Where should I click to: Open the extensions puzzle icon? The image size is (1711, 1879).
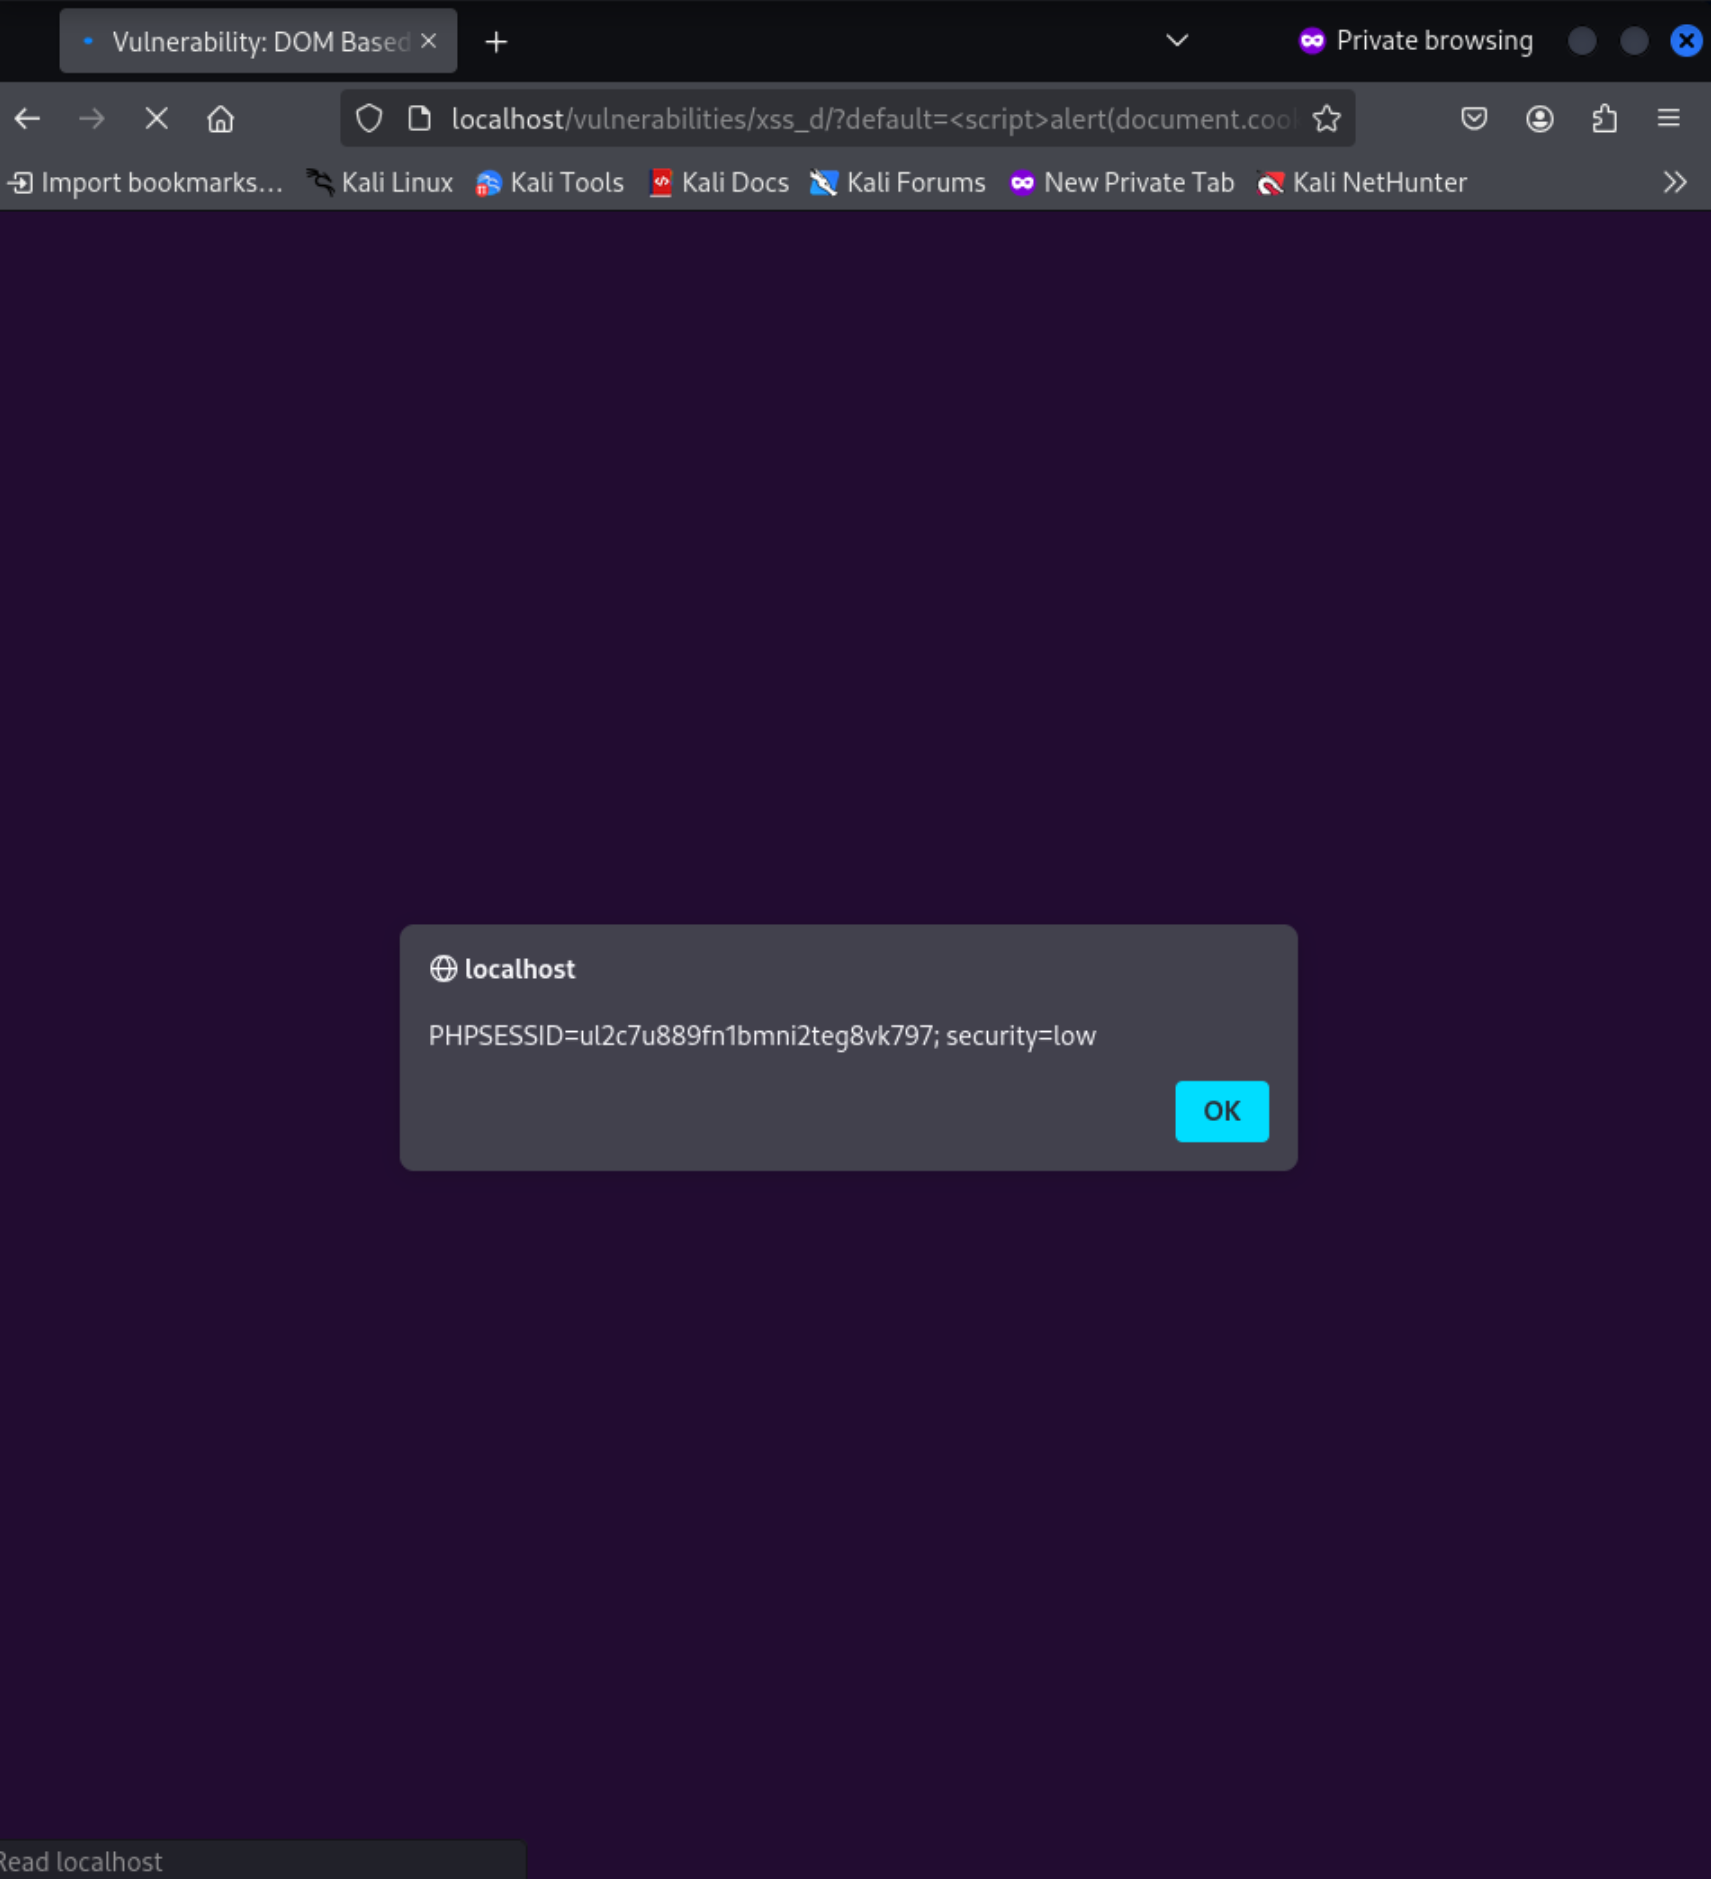(1605, 119)
